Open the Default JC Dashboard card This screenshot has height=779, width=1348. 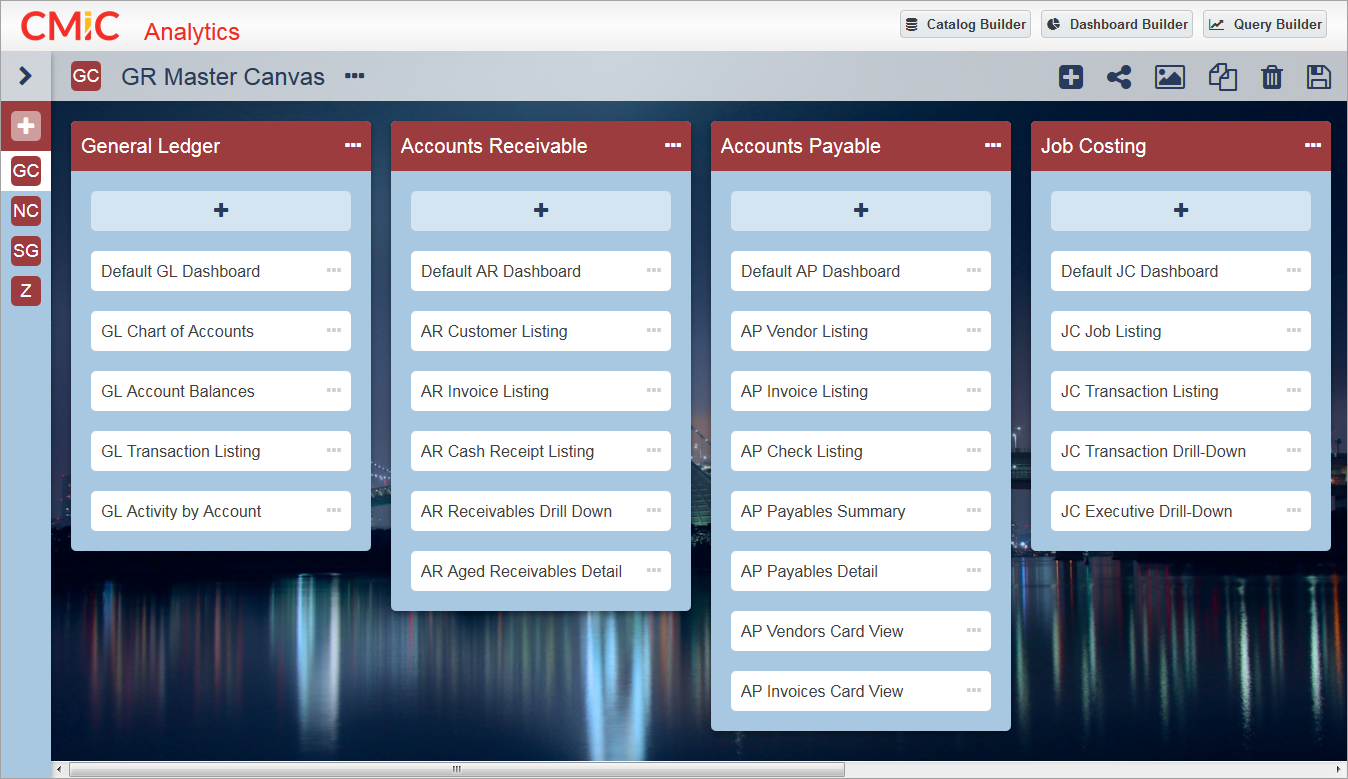[x=1181, y=271]
